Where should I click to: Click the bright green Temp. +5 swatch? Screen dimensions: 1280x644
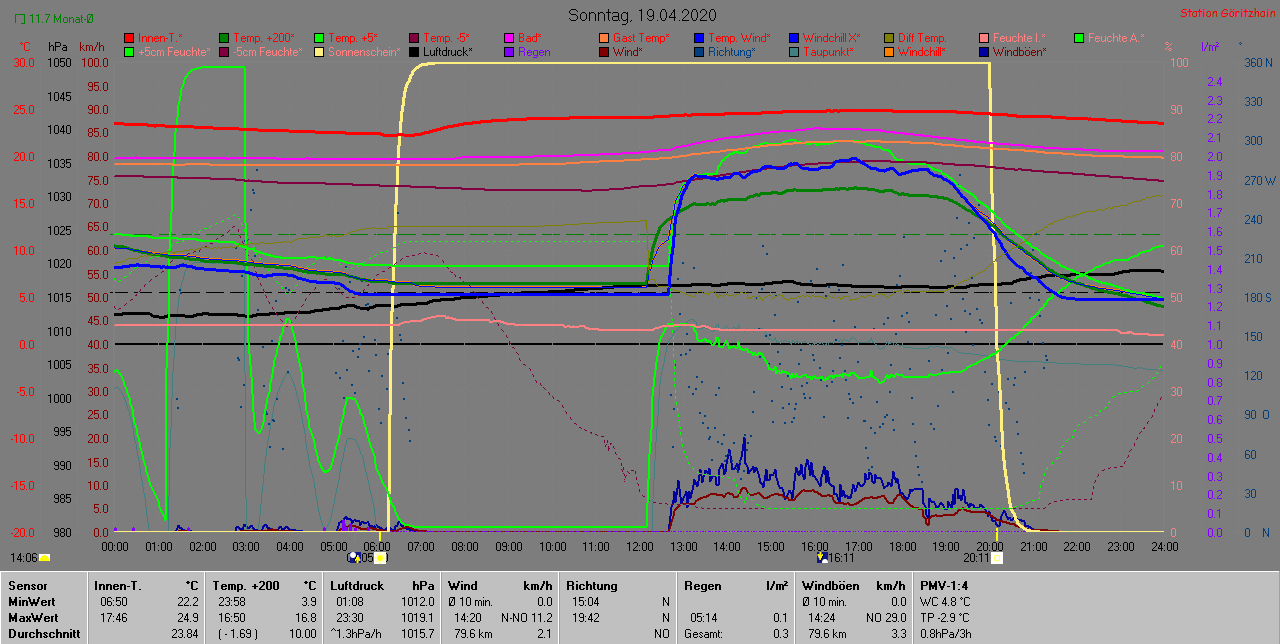(x=319, y=38)
